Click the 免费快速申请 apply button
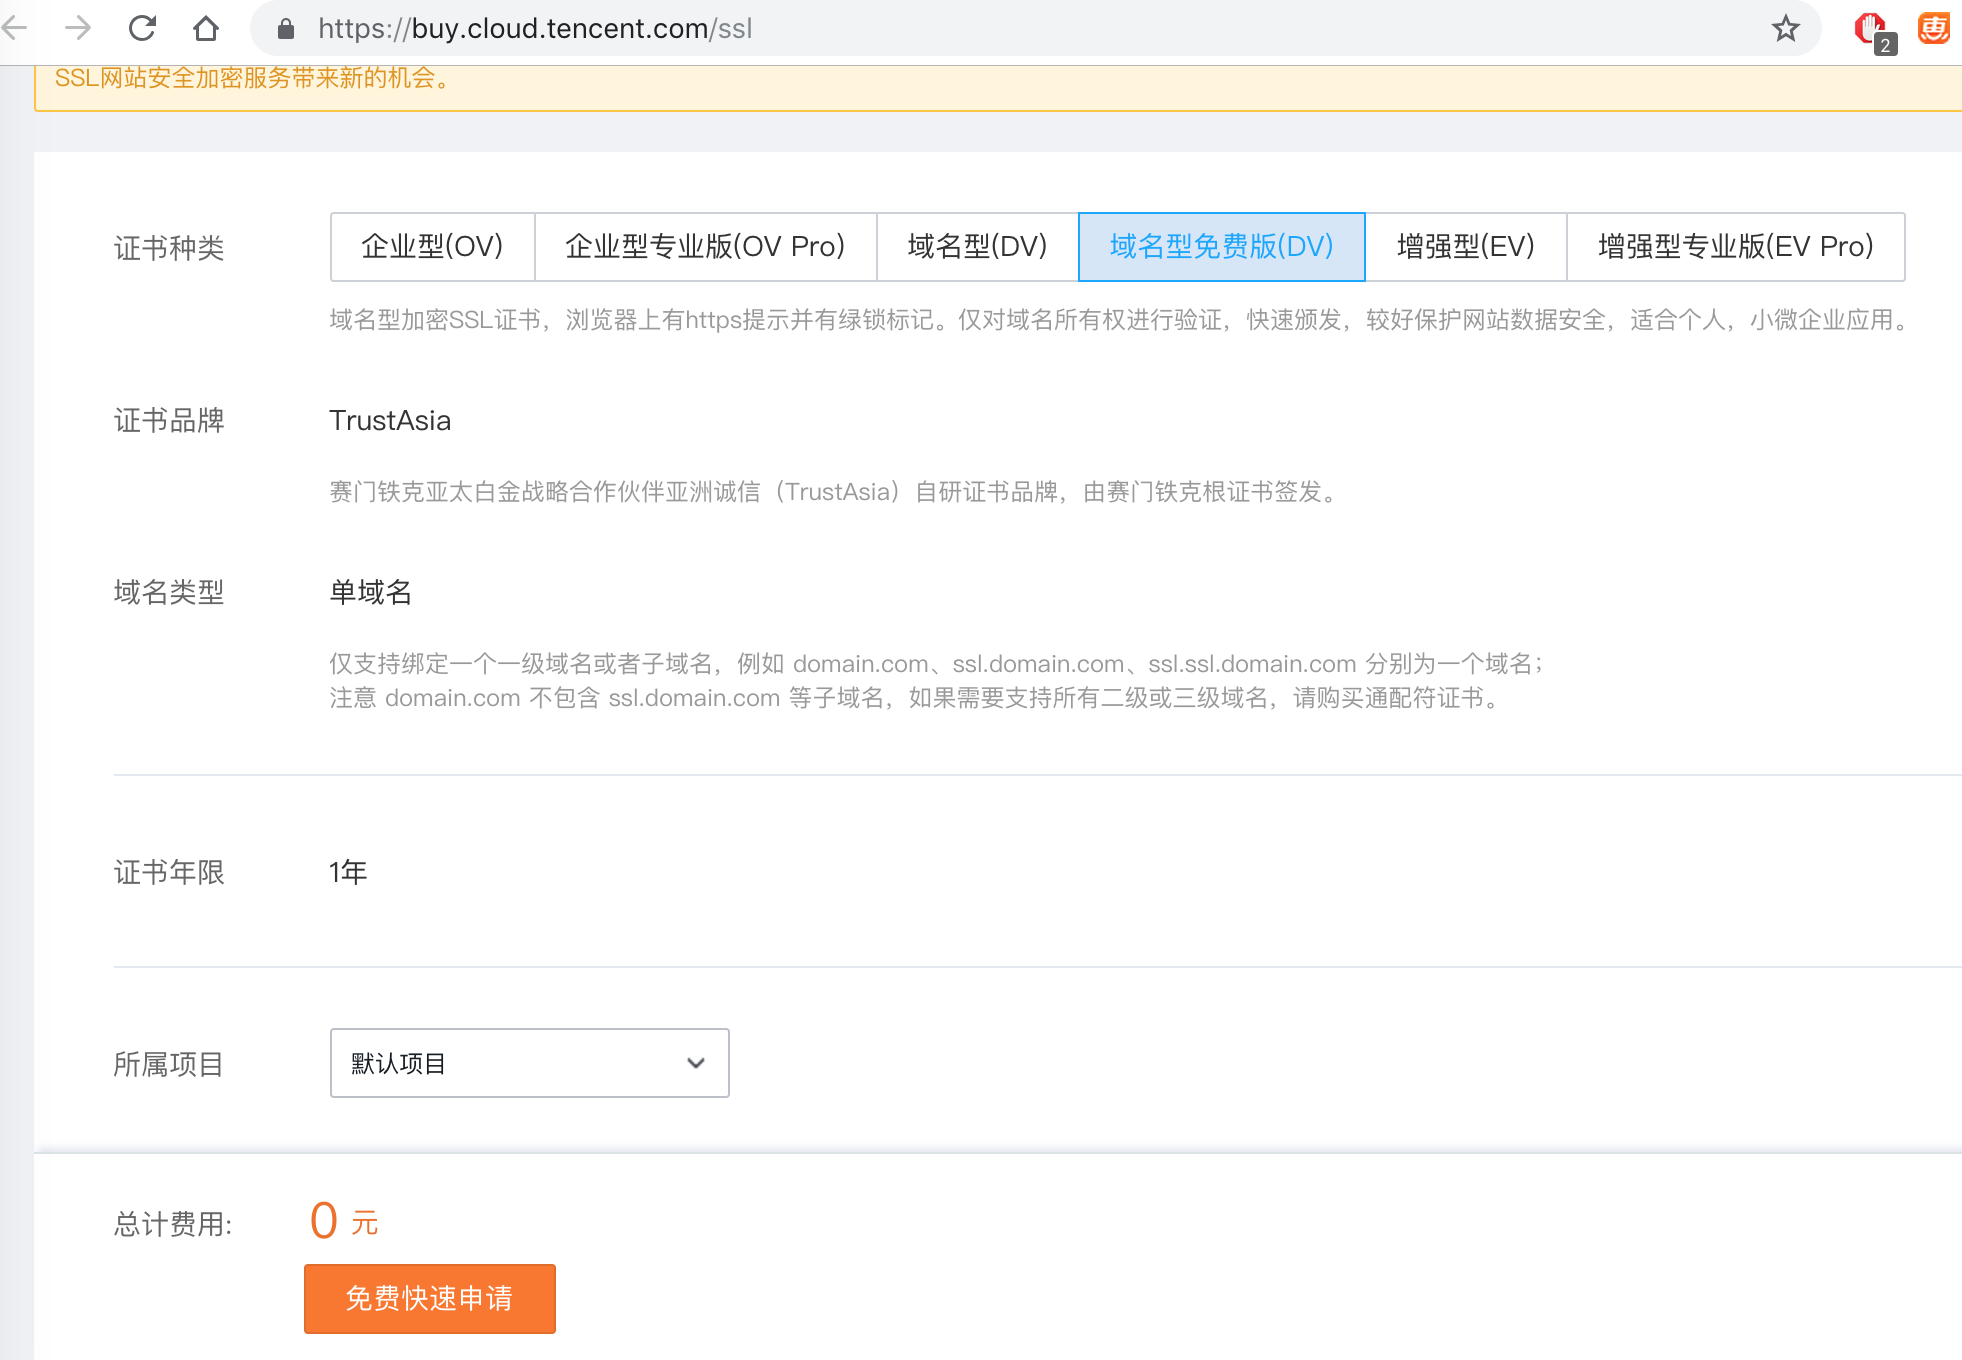Viewport: 1962px width, 1360px height. [x=428, y=1299]
